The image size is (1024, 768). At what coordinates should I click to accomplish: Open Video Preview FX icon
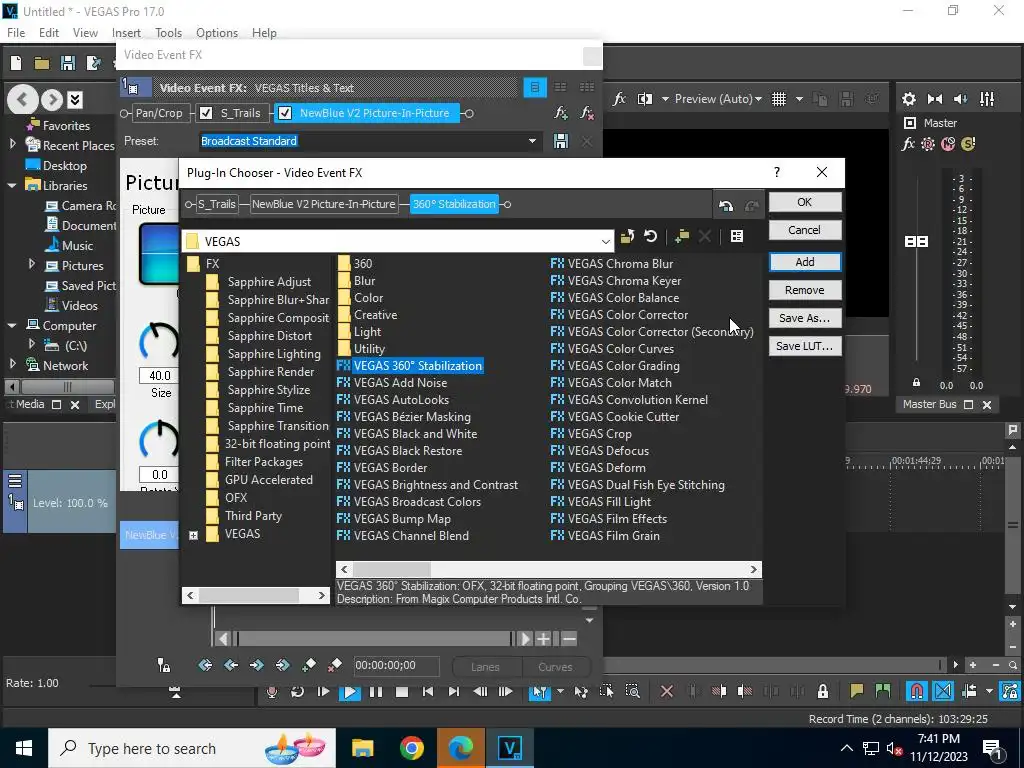tap(619, 99)
